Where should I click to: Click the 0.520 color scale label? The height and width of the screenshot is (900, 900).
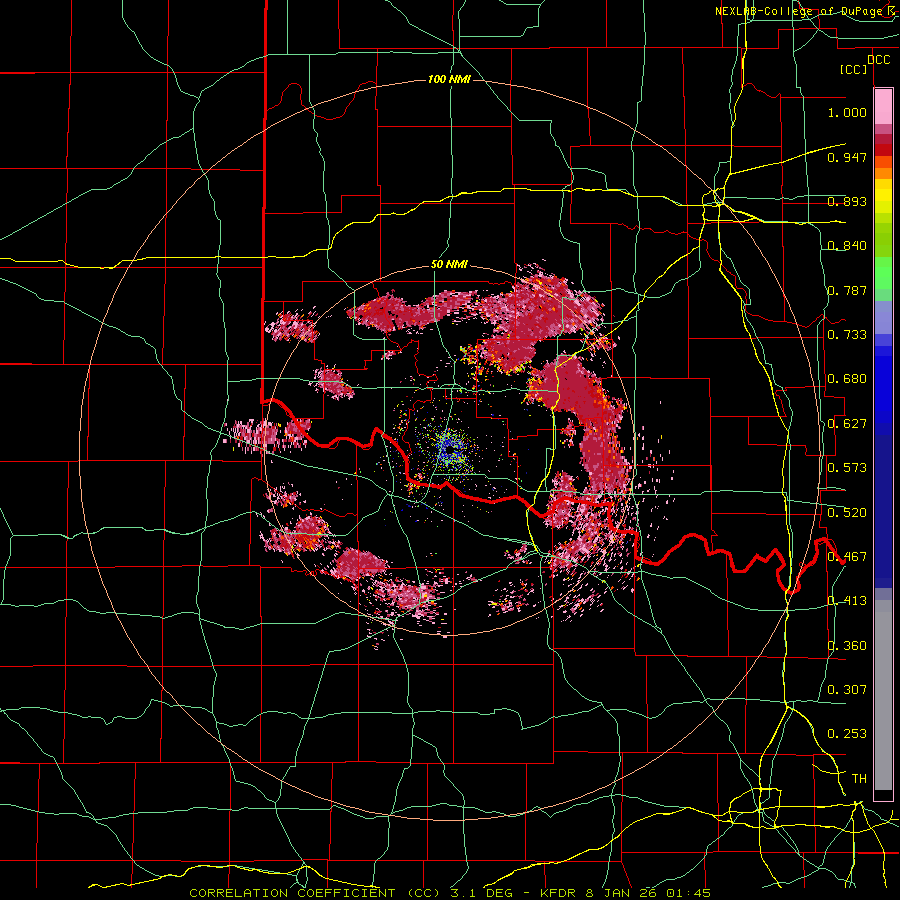tap(847, 513)
